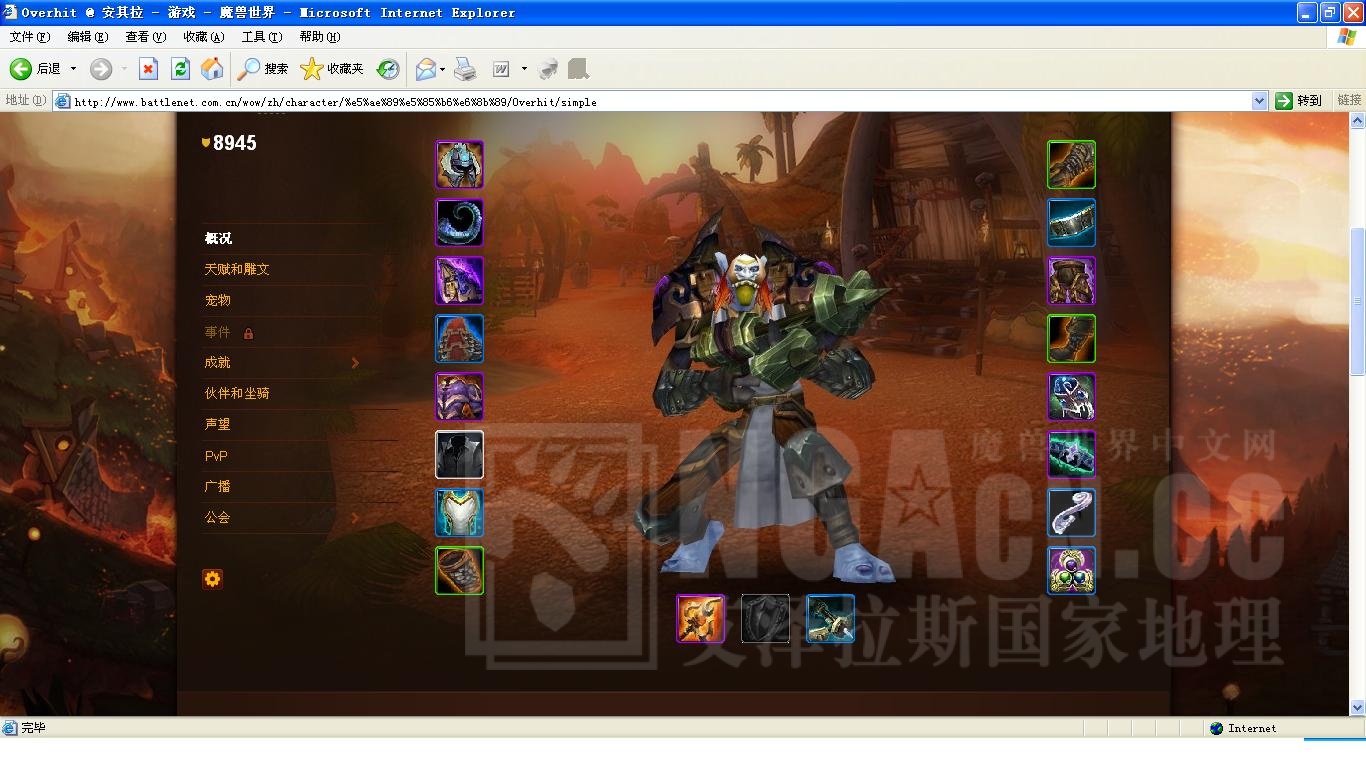Open the 广播 feed link
This screenshot has height=768, width=1366.
point(218,486)
